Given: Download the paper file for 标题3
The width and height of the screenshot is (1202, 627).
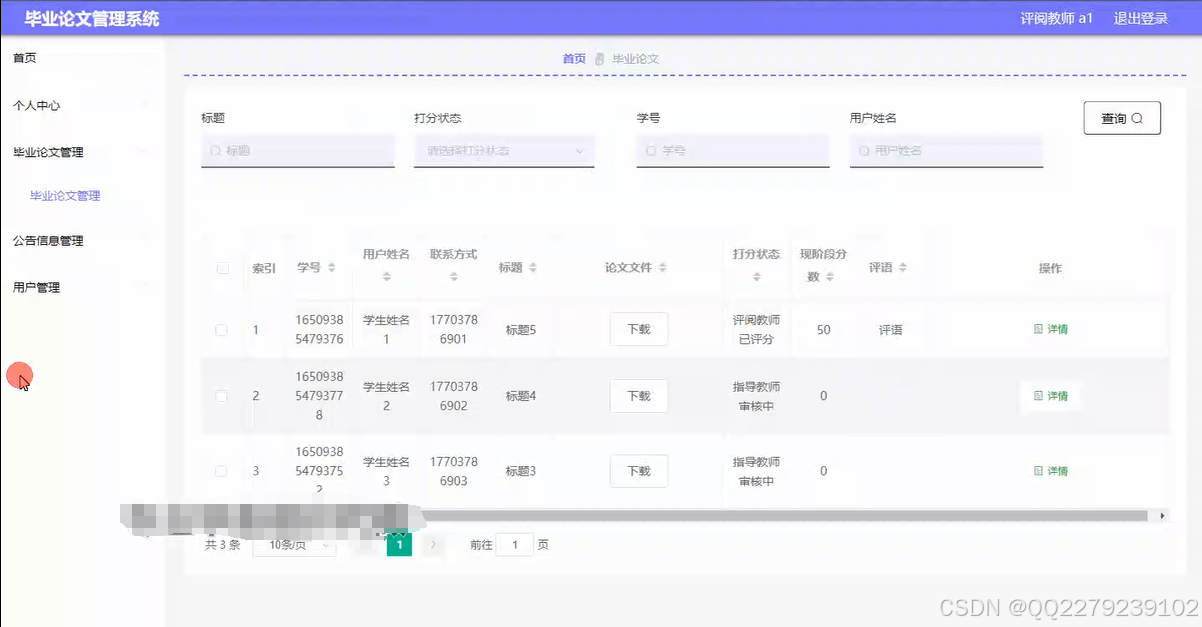Looking at the screenshot, I should point(638,470).
